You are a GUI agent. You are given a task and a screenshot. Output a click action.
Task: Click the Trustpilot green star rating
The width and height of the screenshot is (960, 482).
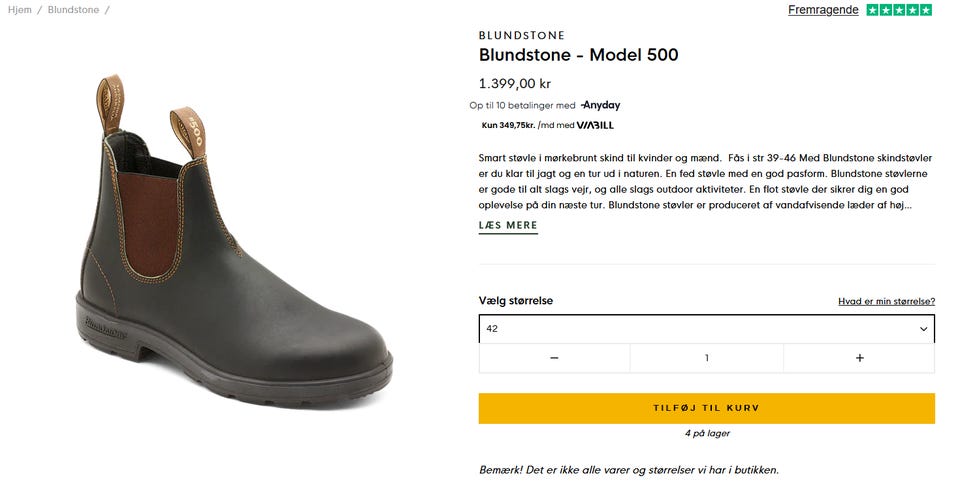899,10
